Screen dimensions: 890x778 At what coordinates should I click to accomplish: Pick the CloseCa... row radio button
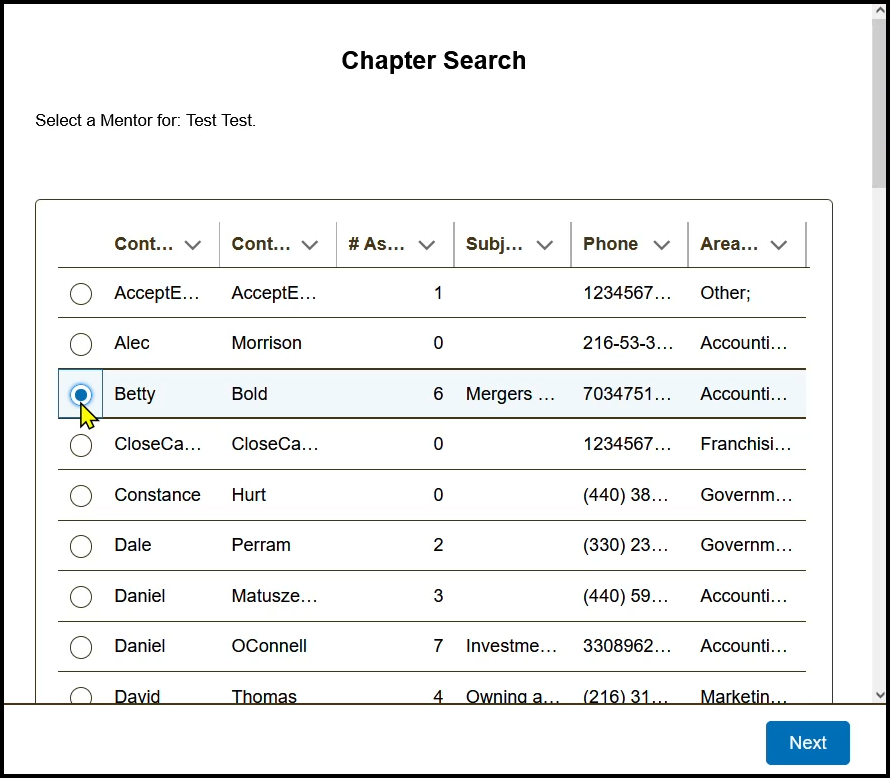(81, 445)
